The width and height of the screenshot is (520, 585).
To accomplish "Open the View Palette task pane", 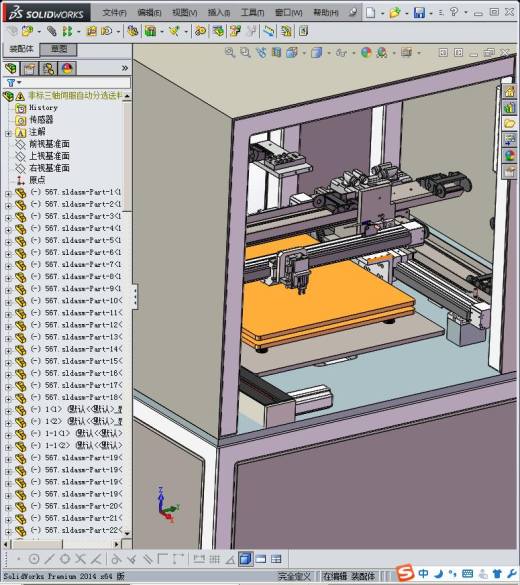I will [x=510, y=140].
